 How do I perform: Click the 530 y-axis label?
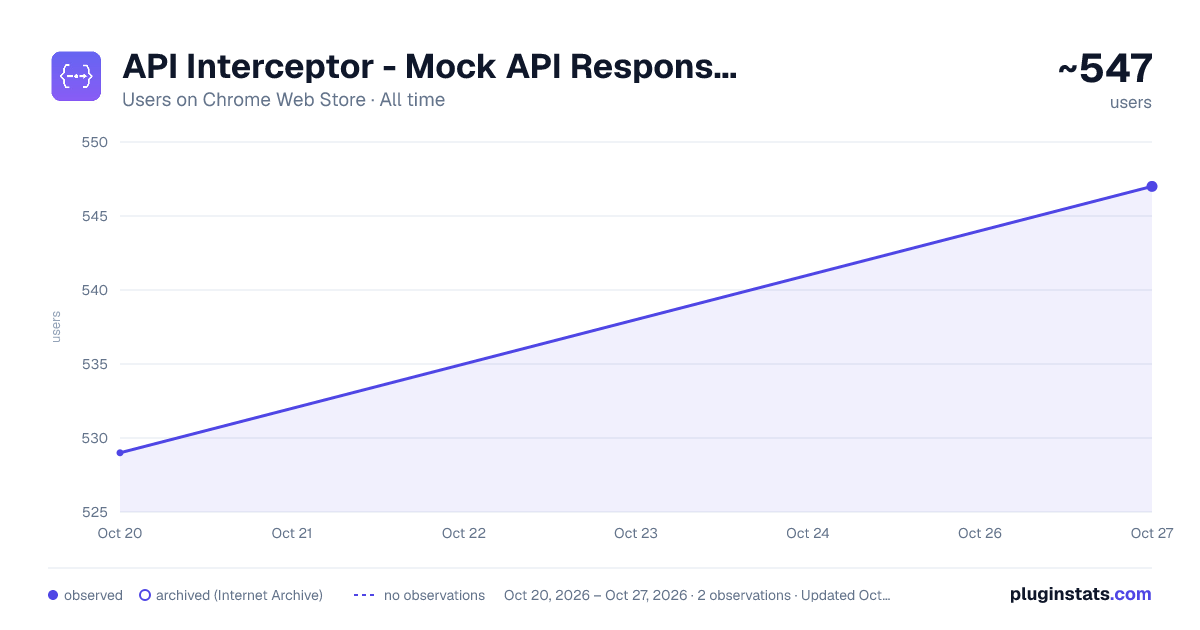pos(94,438)
